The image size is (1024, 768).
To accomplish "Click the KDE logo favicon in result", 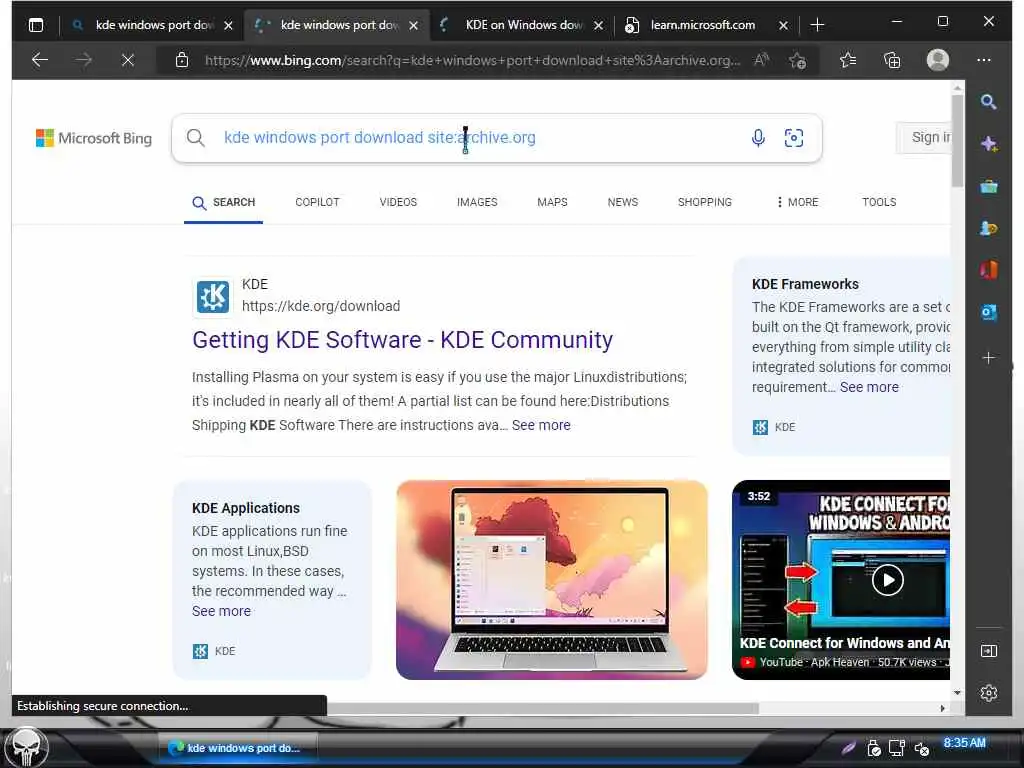I will click(x=213, y=297).
